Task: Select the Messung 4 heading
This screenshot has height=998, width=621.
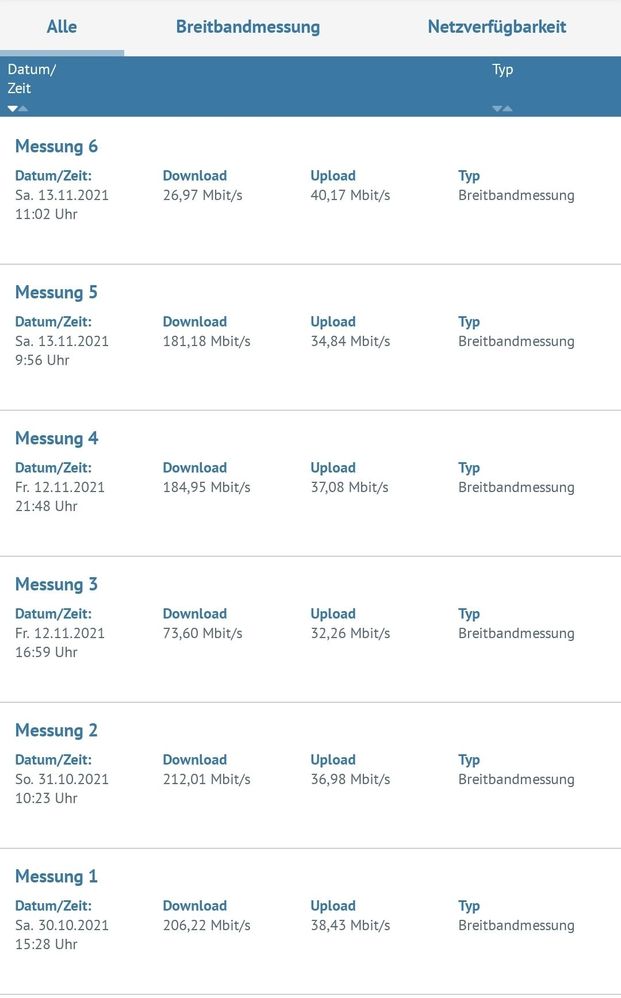Action: 56,439
